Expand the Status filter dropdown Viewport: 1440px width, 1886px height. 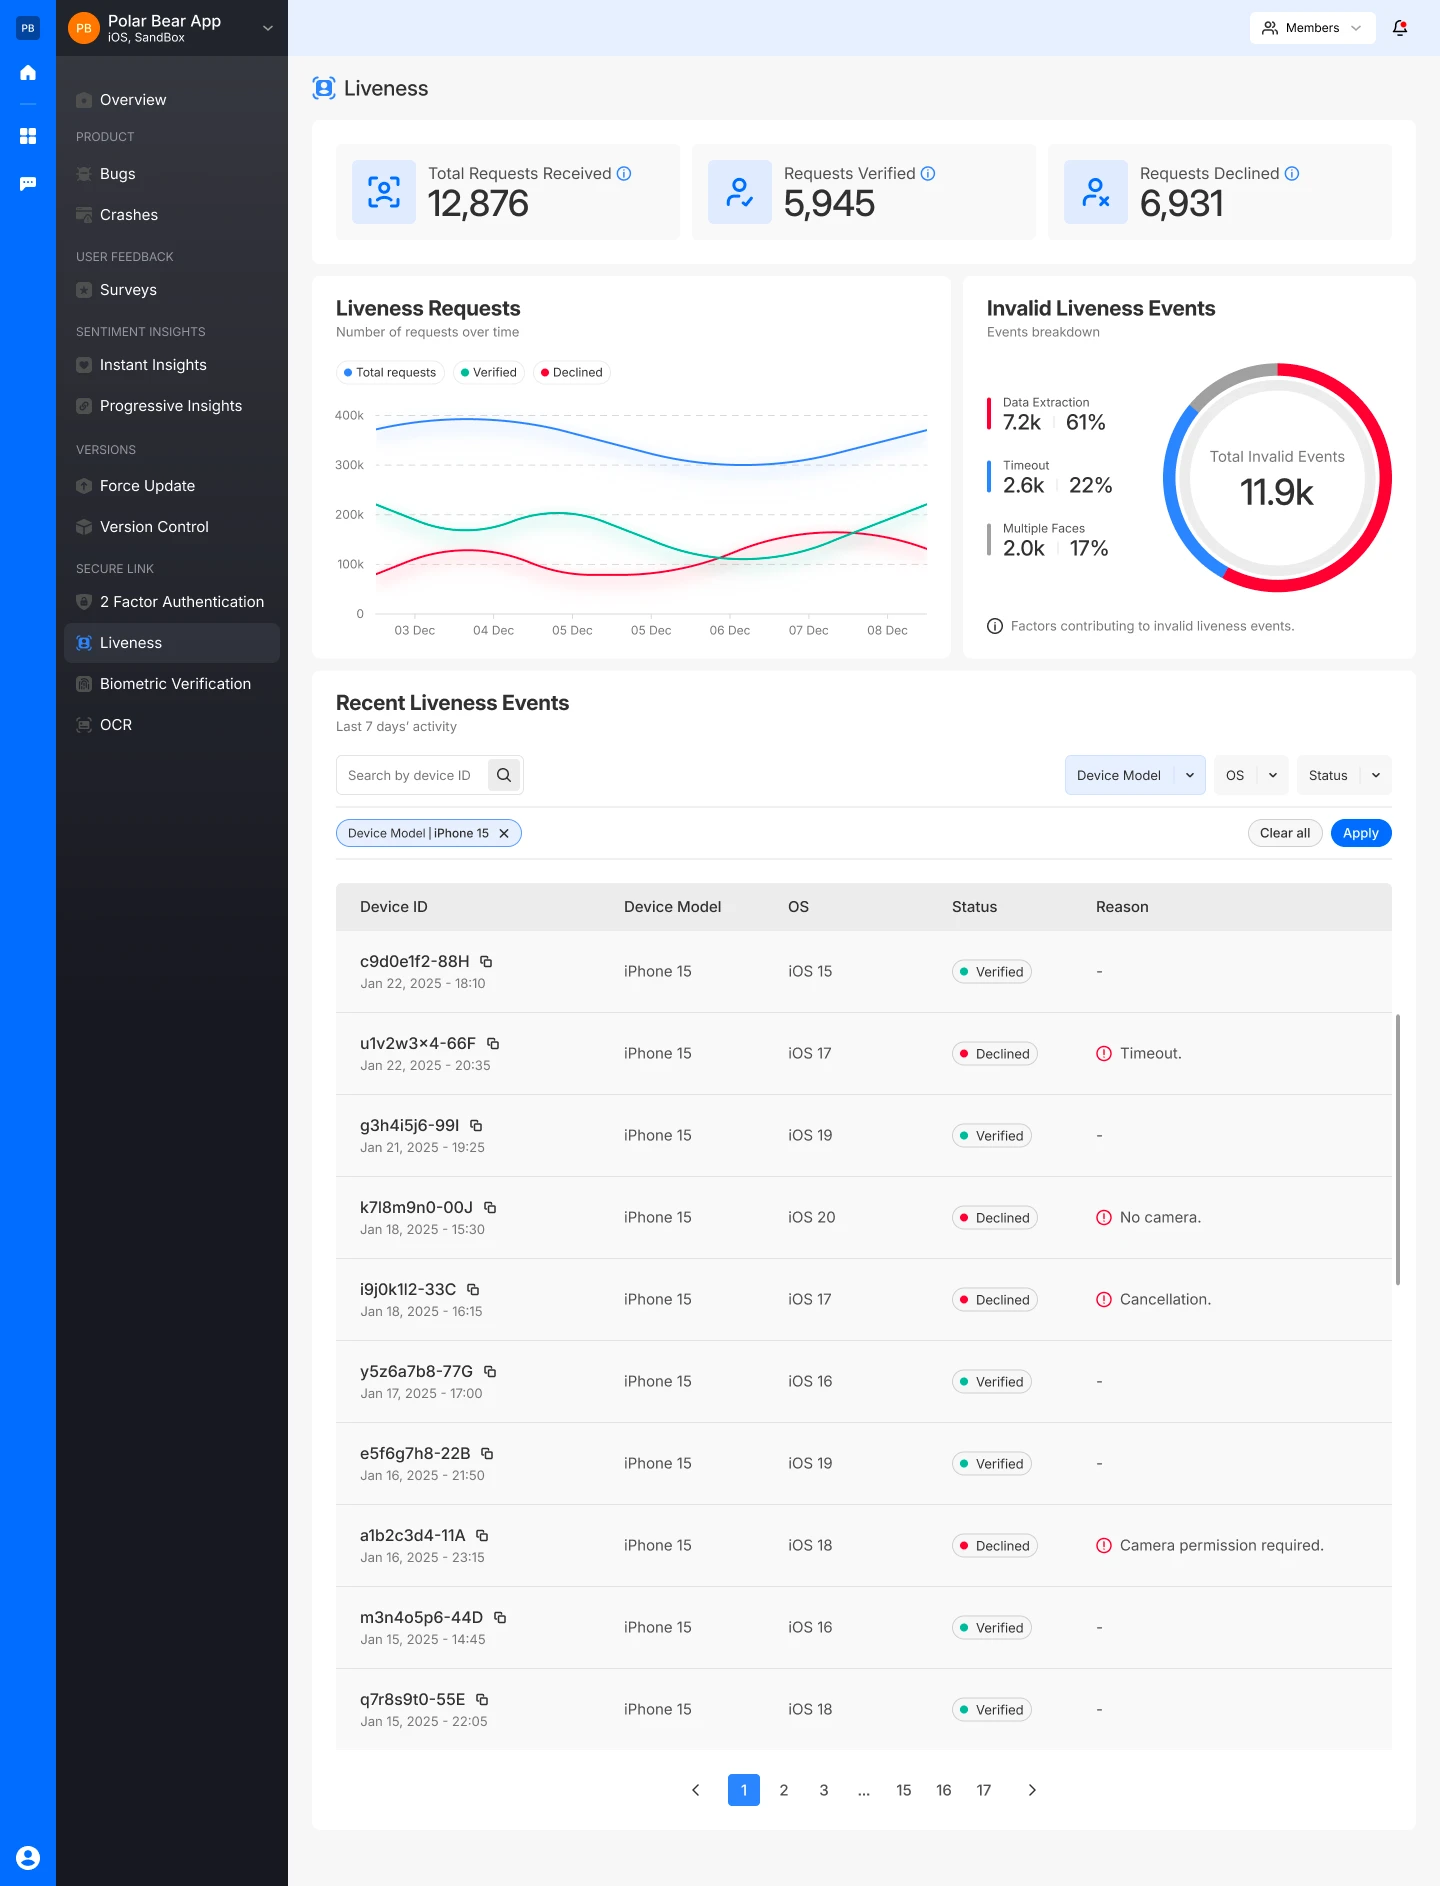point(1343,775)
